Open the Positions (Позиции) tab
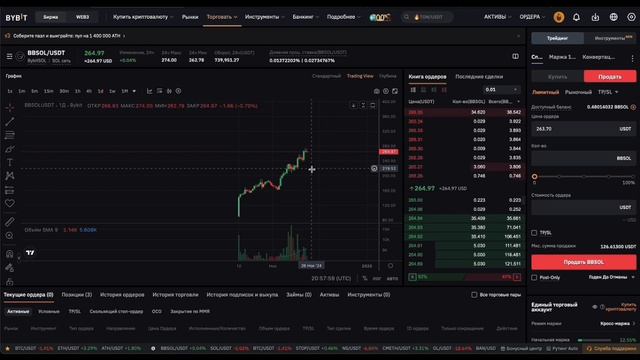640x360 pixels. [77, 295]
